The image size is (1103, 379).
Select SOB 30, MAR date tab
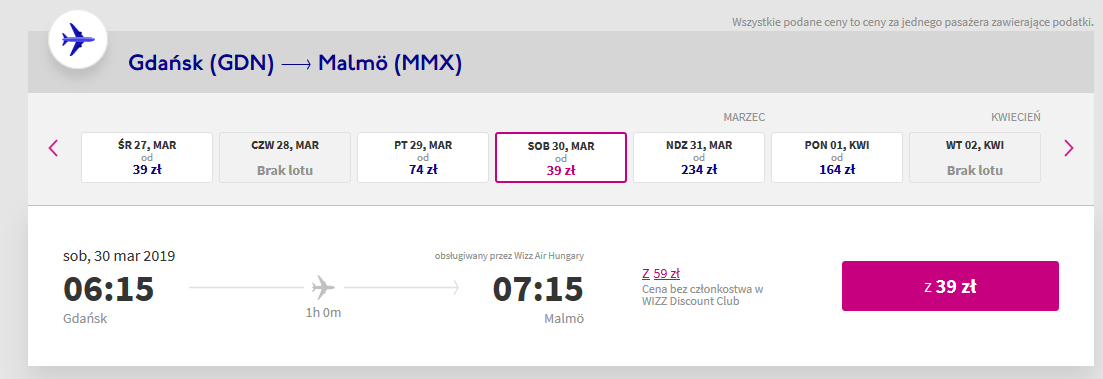(x=561, y=158)
